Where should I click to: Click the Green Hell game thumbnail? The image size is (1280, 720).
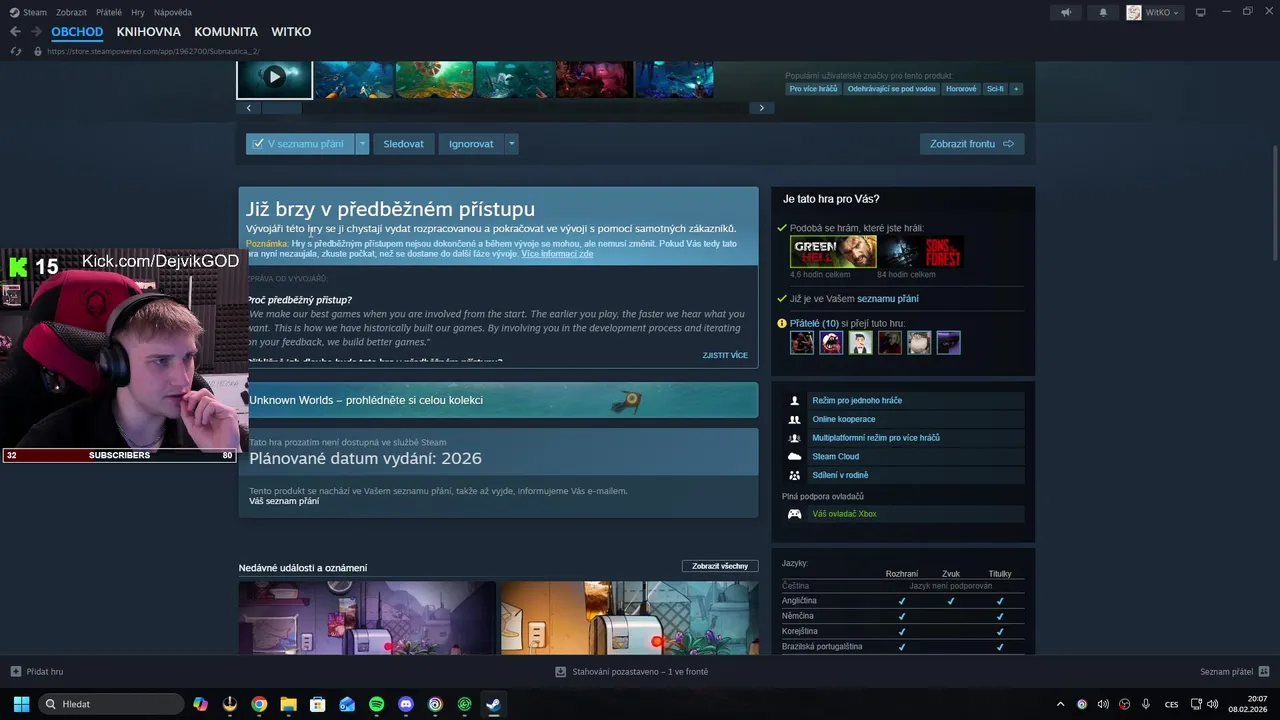[x=833, y=252]
